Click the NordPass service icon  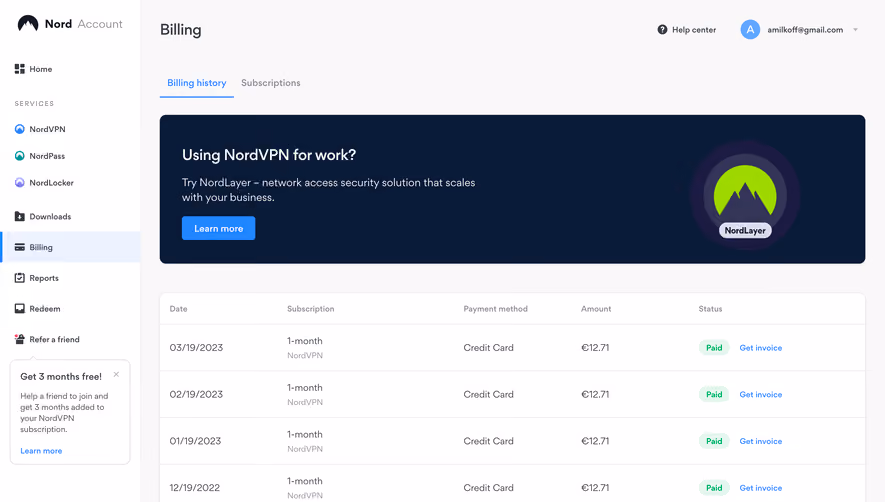pyautogui.click(x=20, y=156)
